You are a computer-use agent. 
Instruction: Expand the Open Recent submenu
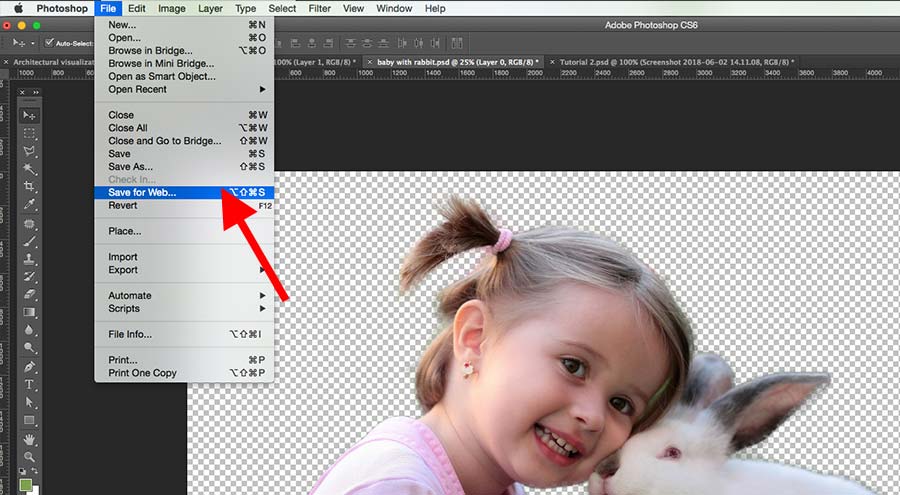[185, 89]
